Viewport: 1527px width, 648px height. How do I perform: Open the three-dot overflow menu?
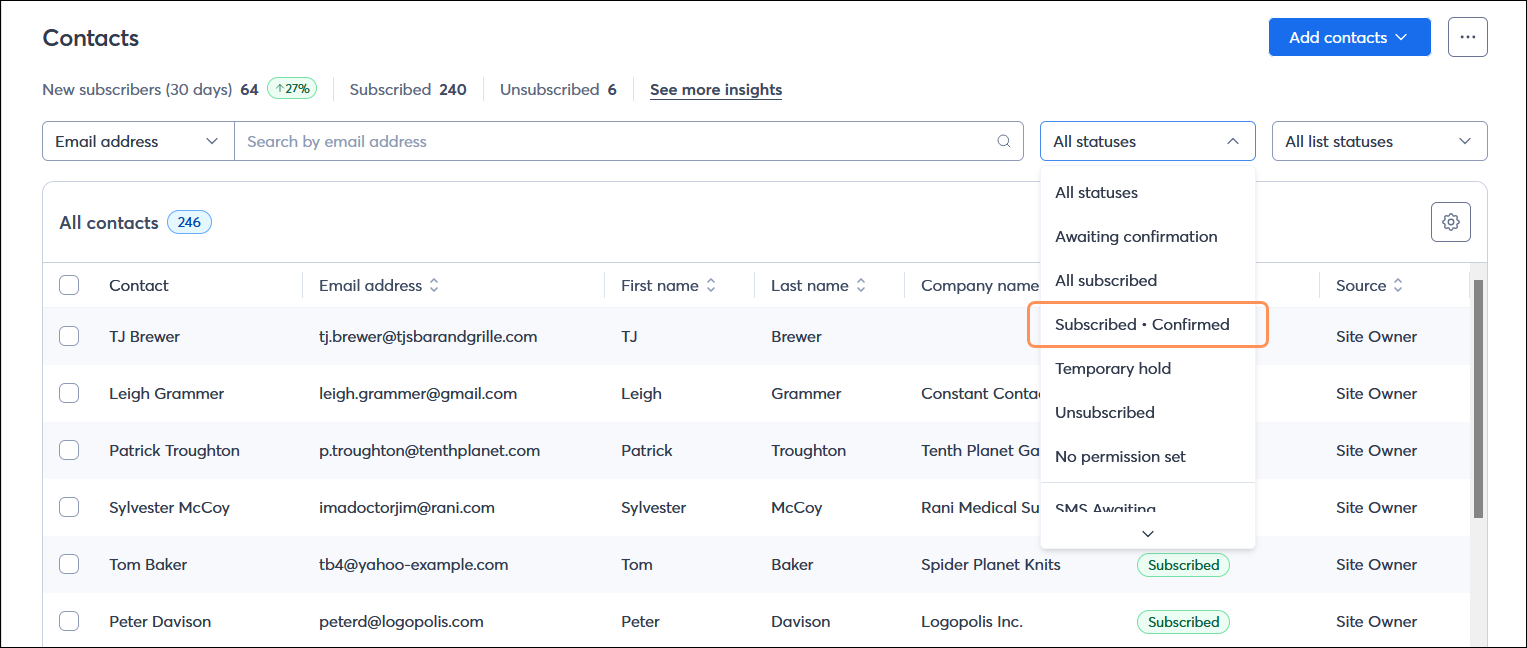pyautogui.click(x=1467, y=36)
